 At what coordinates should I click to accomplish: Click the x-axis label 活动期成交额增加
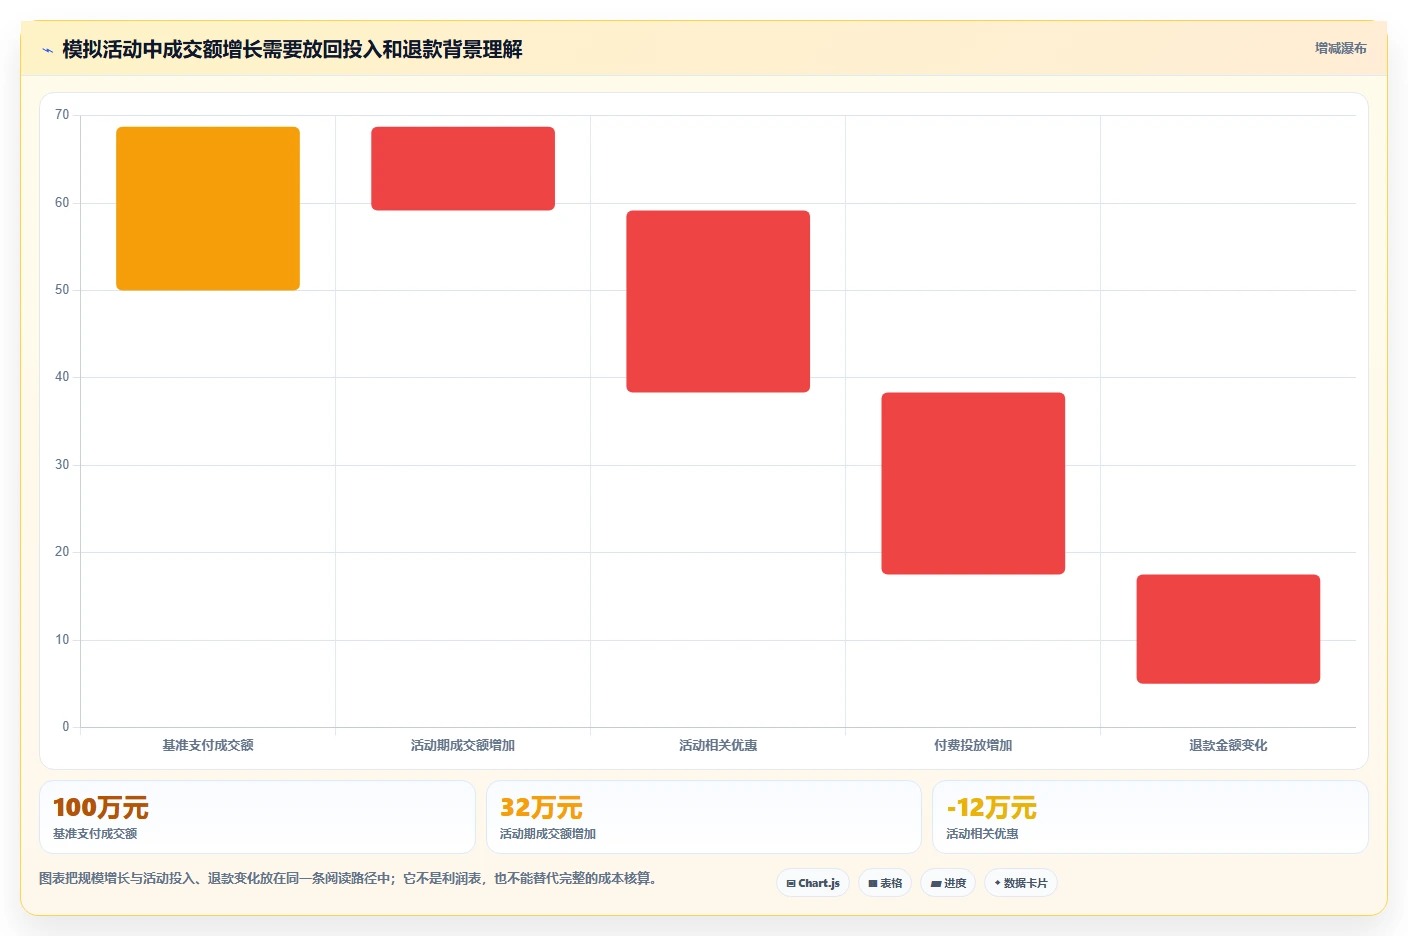coord(463,745)
